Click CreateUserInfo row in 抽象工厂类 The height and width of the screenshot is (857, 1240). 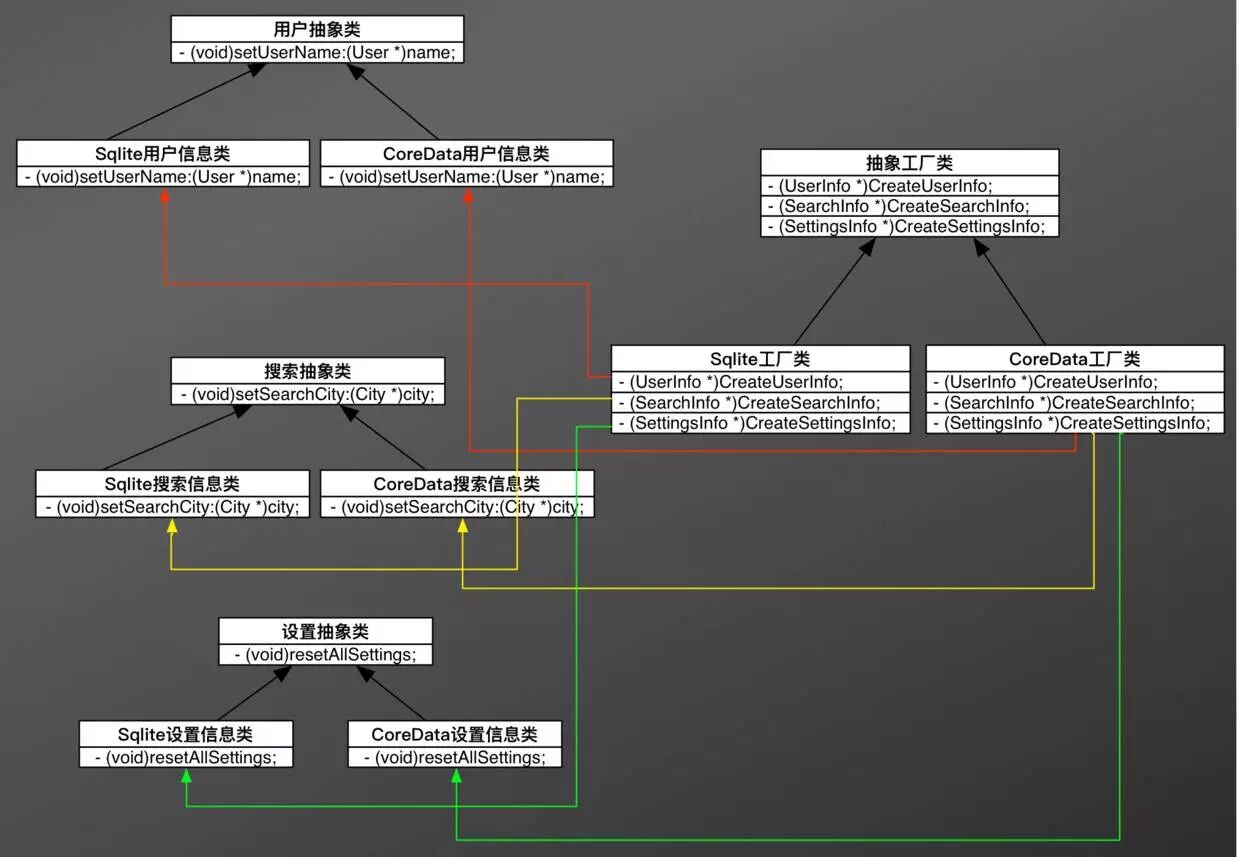tap(910, 185)
